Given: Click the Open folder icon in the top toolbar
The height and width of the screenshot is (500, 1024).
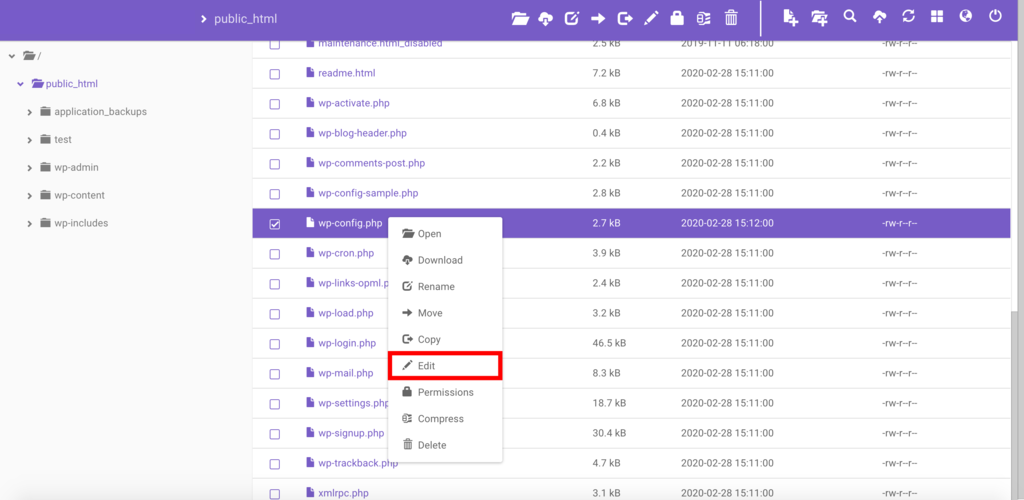Looking at the screenshot, I should (x=520, y=19).
